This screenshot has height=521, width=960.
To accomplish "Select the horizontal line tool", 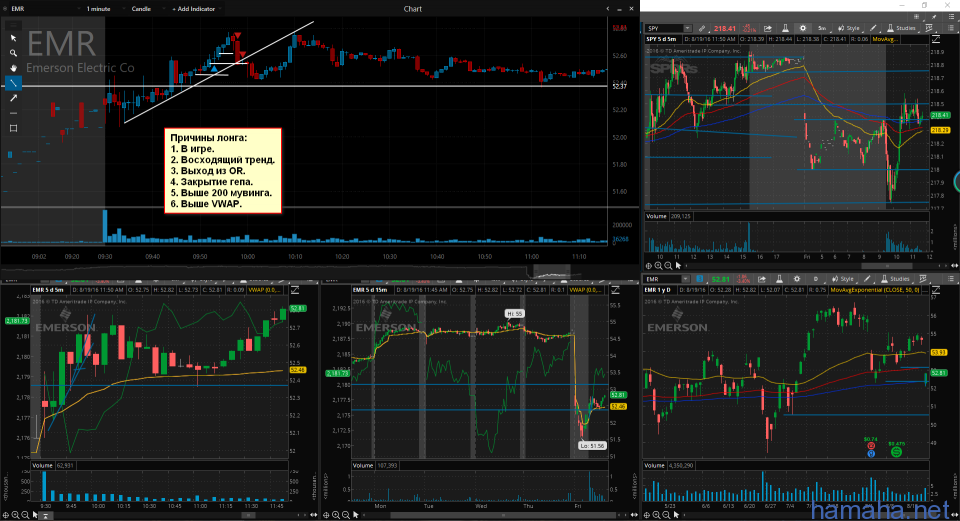I will (13, 113).
